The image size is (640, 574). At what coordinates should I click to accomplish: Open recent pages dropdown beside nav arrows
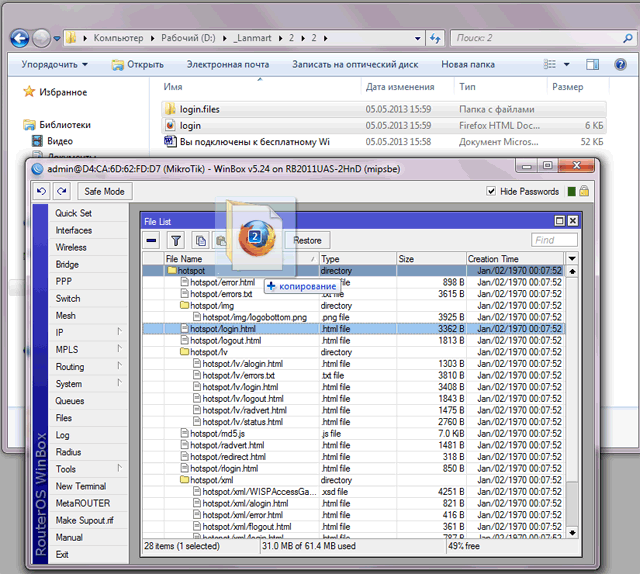(x=57, y=38)
